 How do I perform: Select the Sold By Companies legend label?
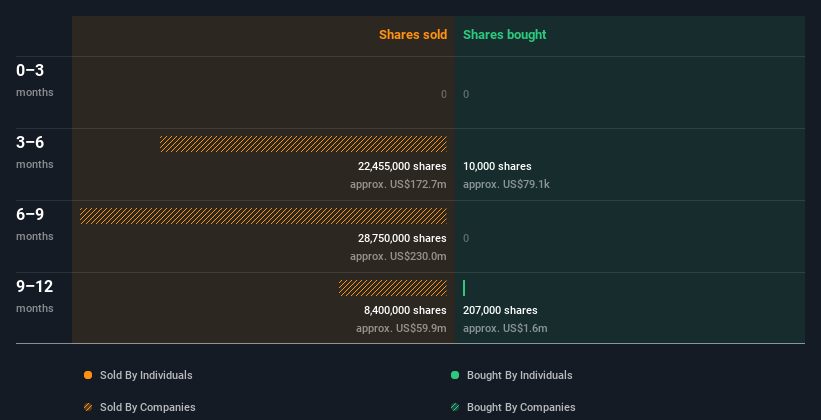(x=148, y=407)
